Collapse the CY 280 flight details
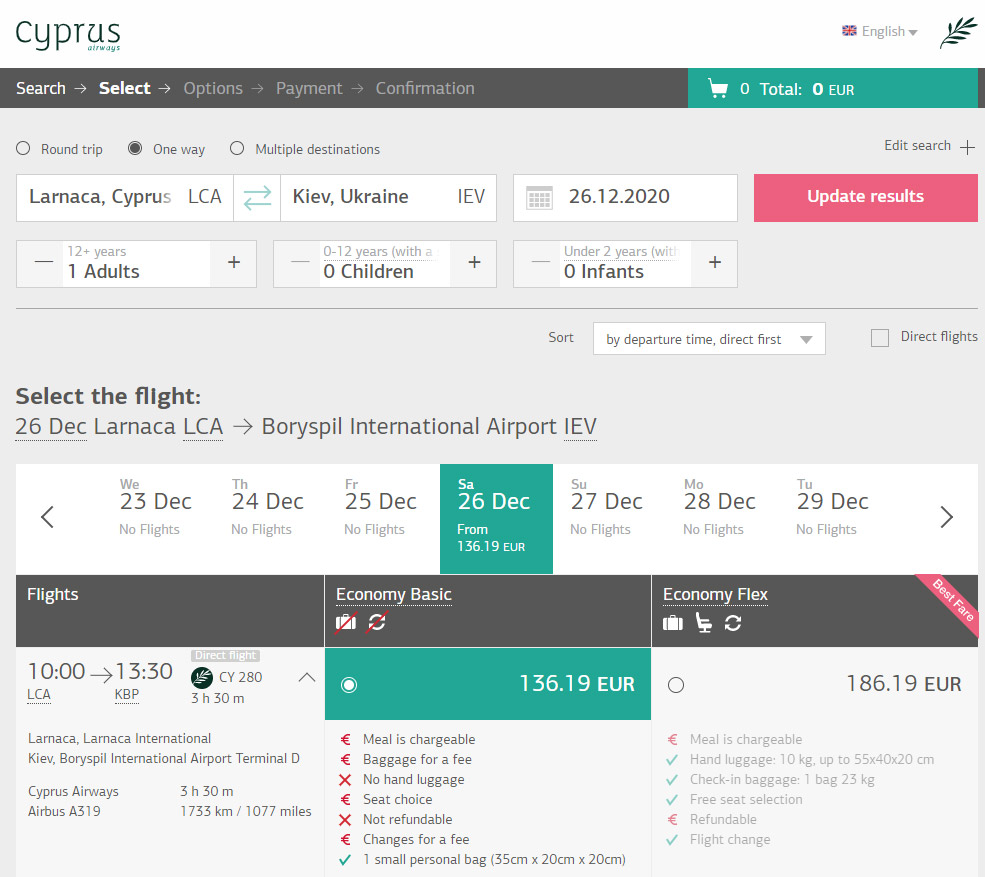 click(x=307, y=677)
